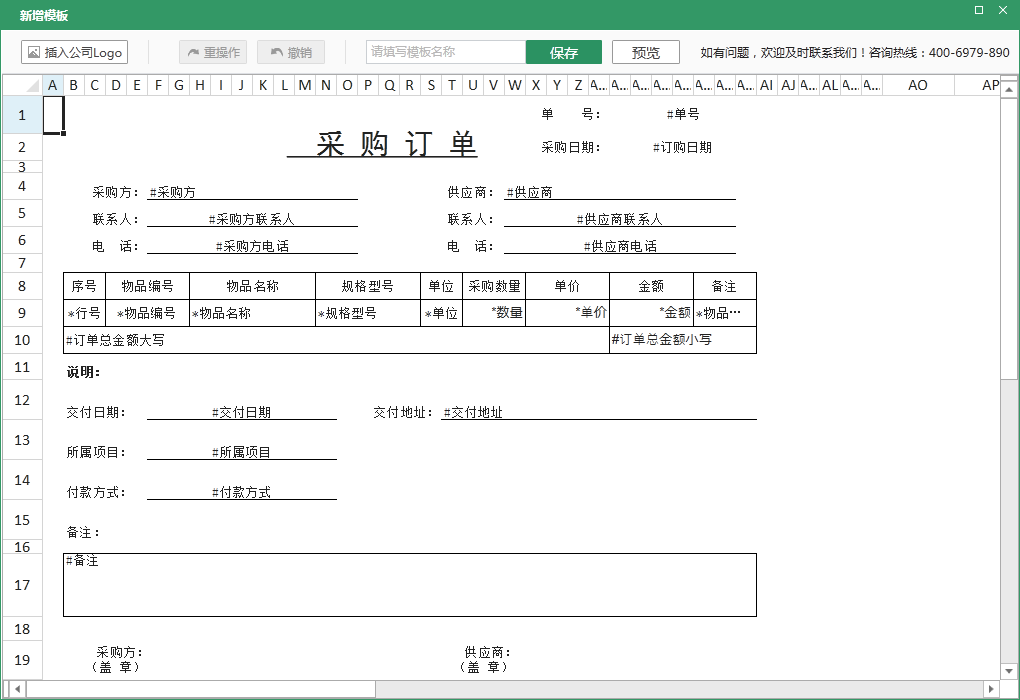This screenshot has width=1020, height=700.
Task: Click the horizontal scrollbar left arrow
Action: pos(17,689)
